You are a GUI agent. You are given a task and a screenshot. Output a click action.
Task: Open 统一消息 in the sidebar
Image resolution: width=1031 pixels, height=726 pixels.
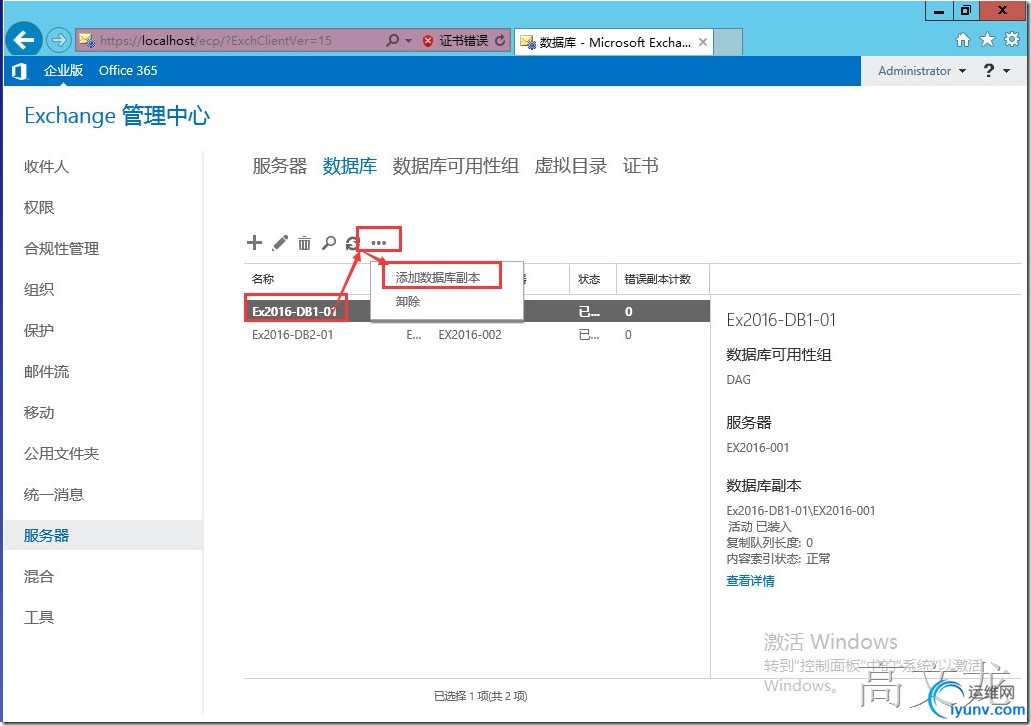point(54,495)
